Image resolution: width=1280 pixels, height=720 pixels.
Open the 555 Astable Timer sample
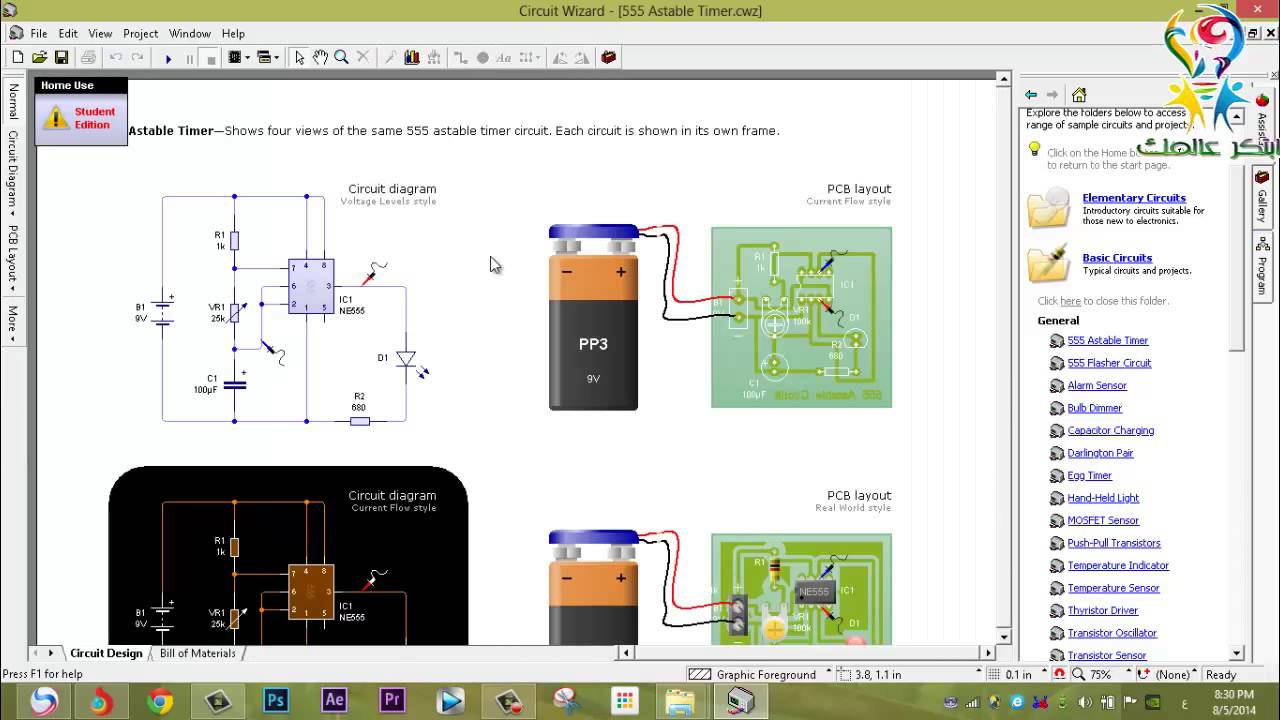pos(1108,341)
